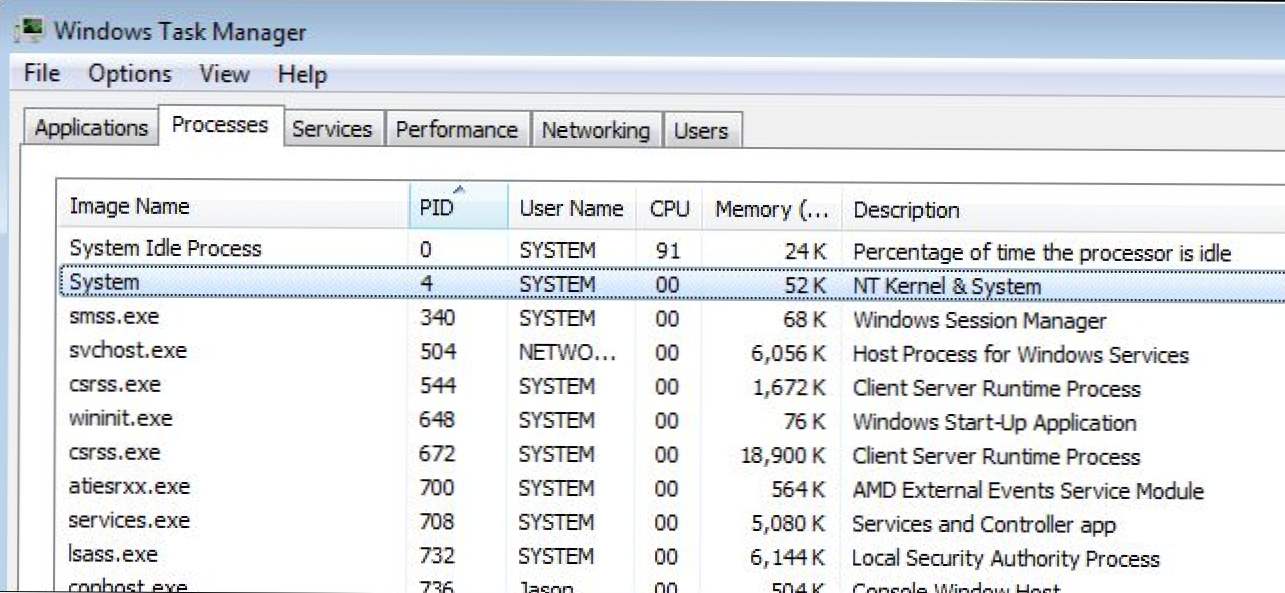The height and width of the screenshot is (593, 1285).
Task: Switch to the Services tab
Action: click(x=332, y=129)
